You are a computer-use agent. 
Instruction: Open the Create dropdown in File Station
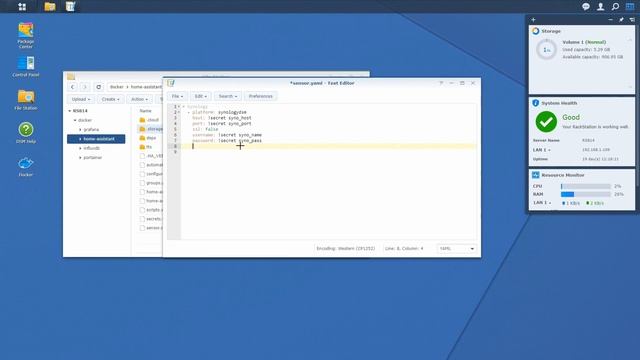(110, 99)
